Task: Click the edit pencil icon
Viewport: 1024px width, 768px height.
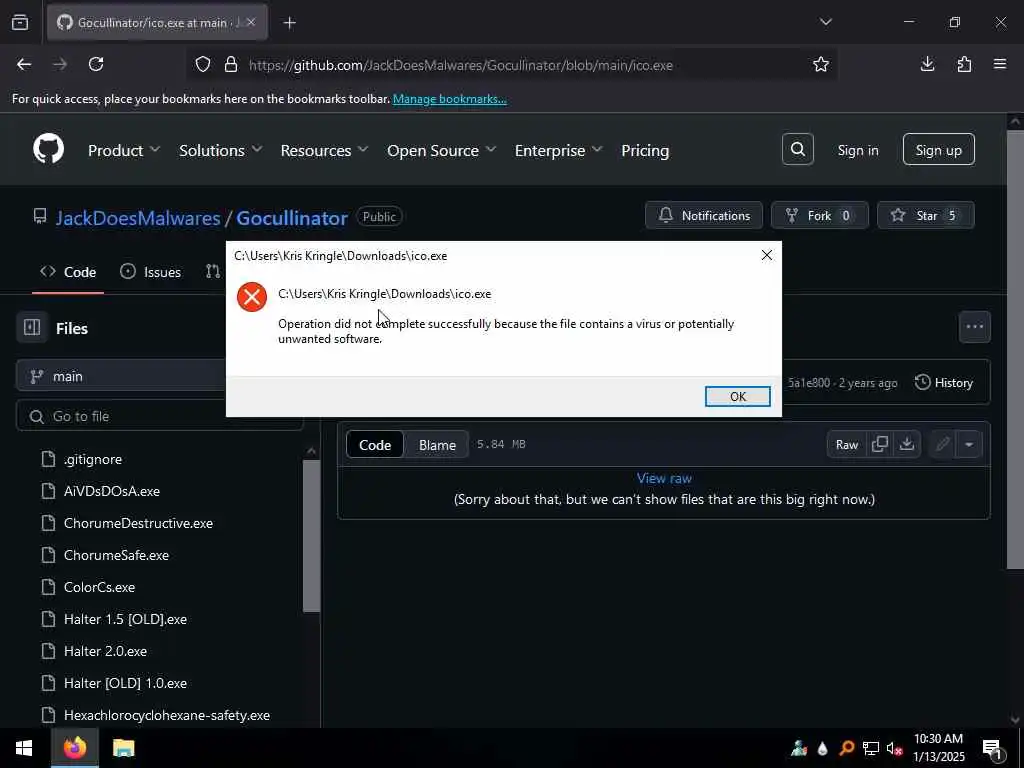Action: click(942, 445)
